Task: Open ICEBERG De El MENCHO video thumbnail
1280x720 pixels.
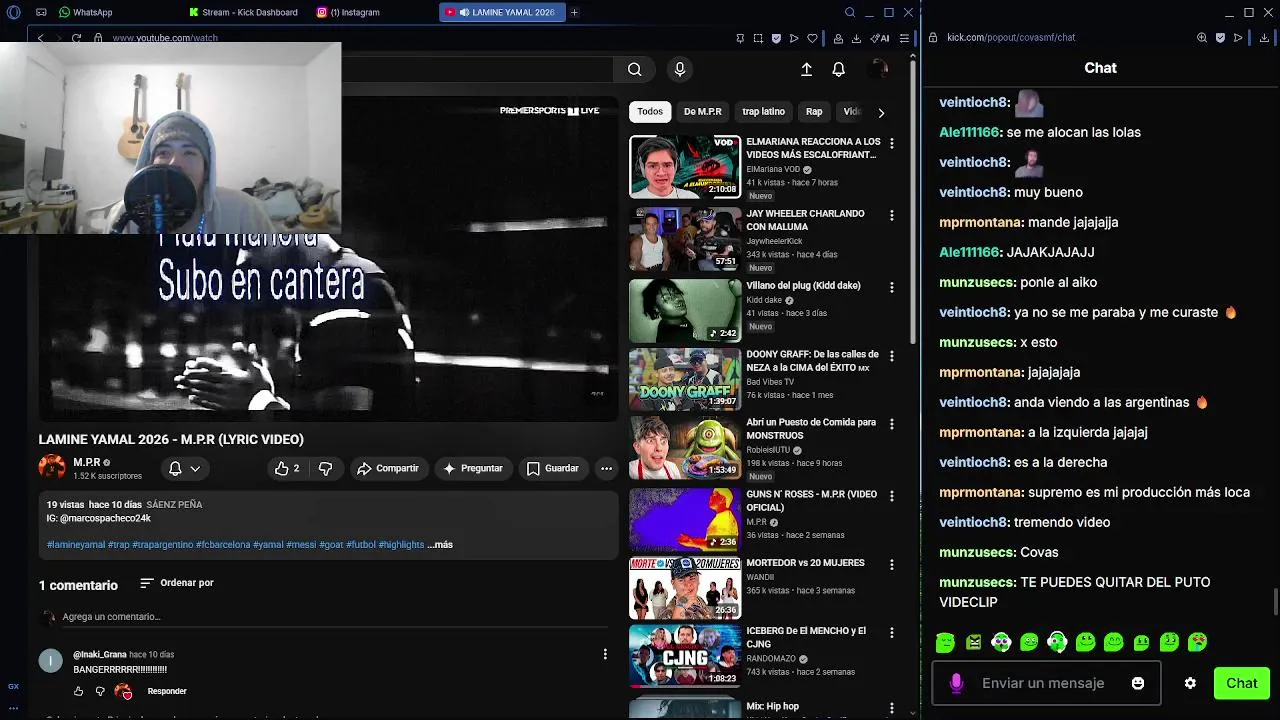Action: coord(685,656)
